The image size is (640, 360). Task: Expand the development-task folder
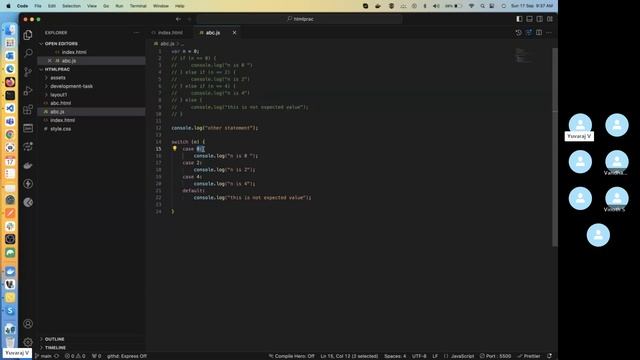71,86
